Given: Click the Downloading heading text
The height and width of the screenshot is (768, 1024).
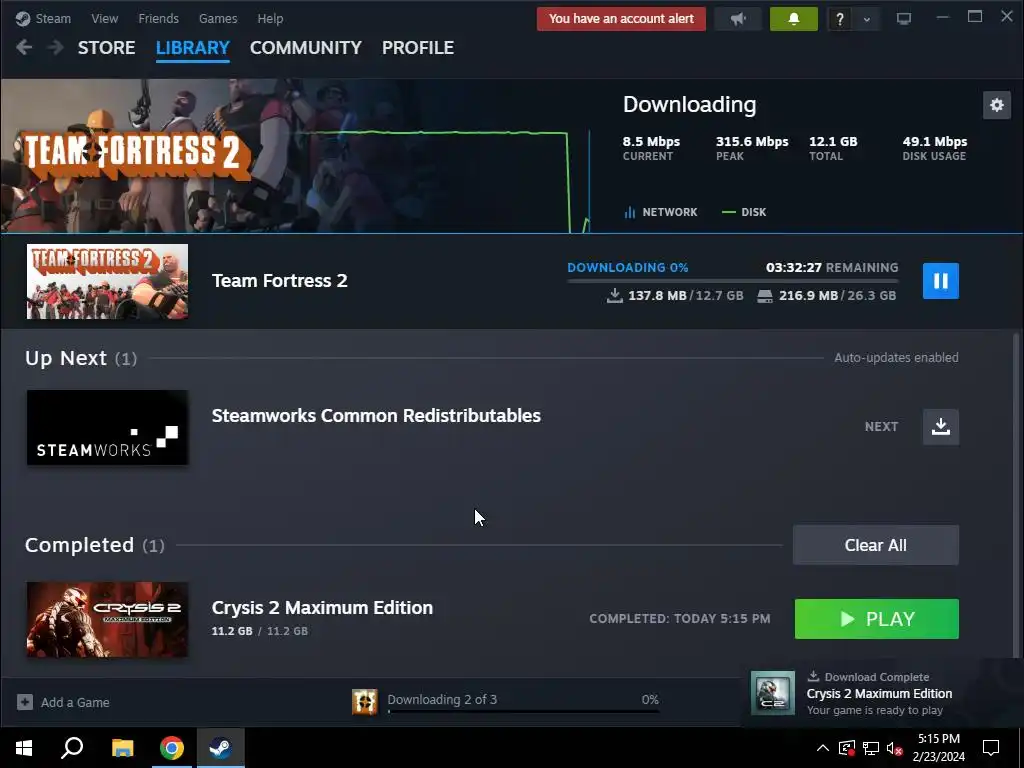Looking at the screenshot, I should (x=690, y=104).
